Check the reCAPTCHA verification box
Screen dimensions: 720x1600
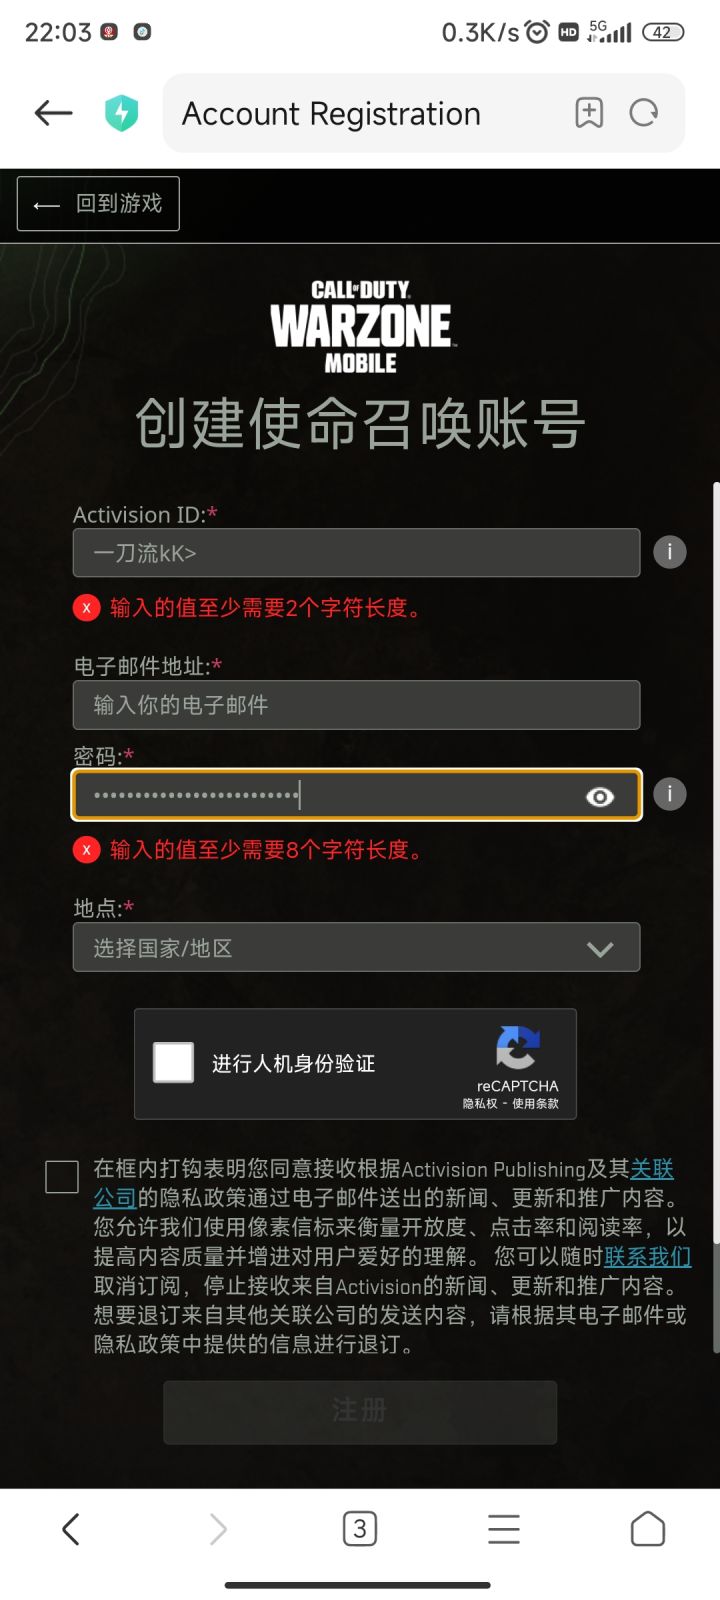173,1062
